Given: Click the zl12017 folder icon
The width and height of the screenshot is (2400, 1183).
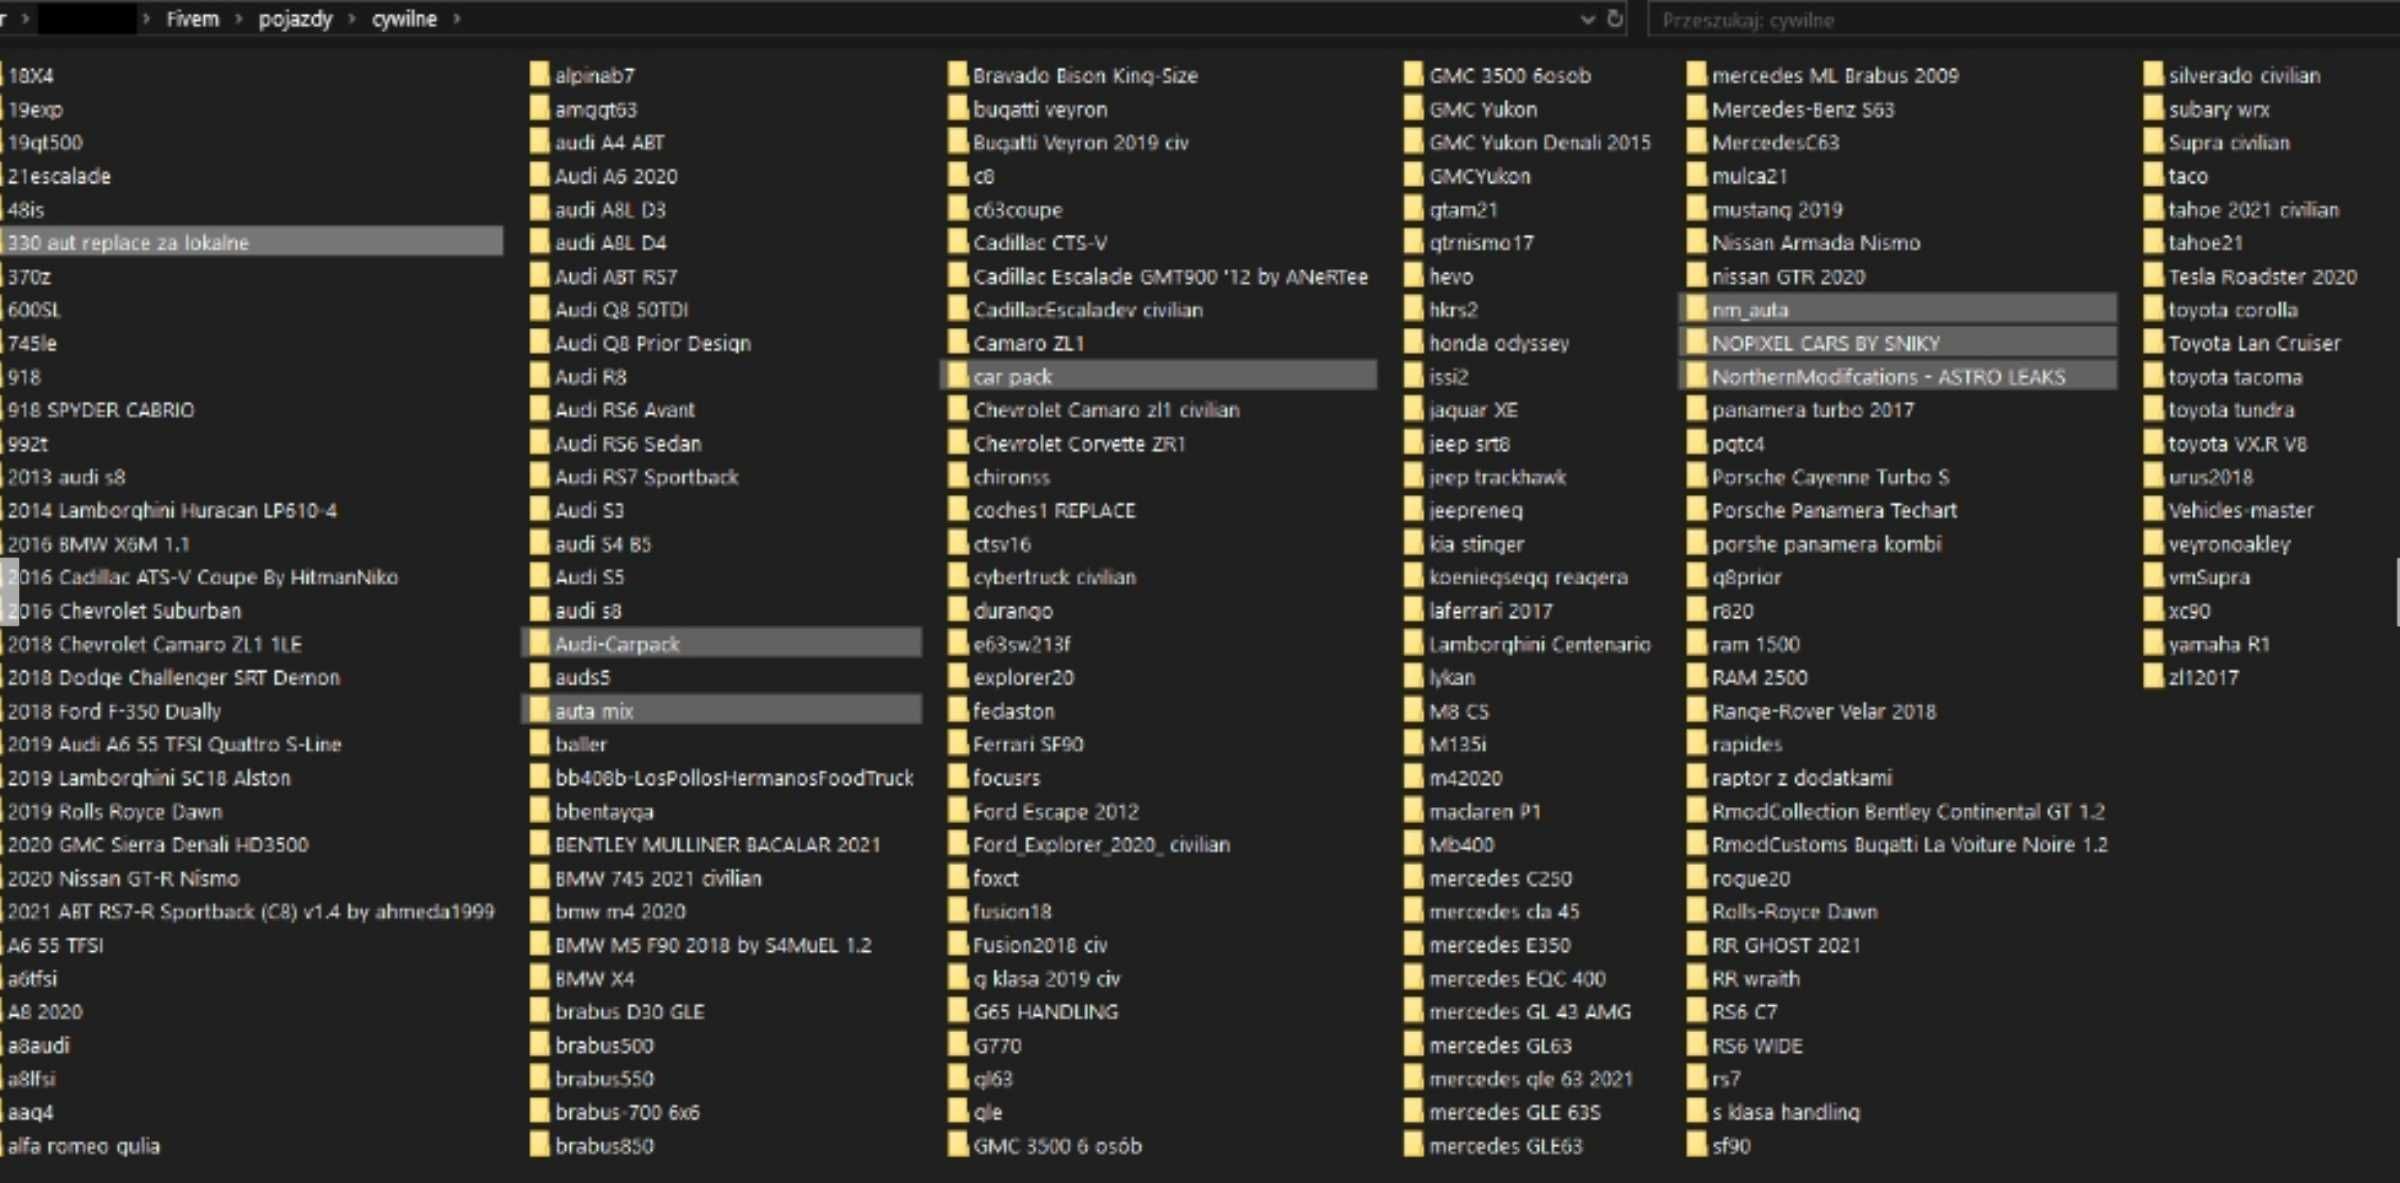Looking at the screenshot, I should [x=2154, y=677].
